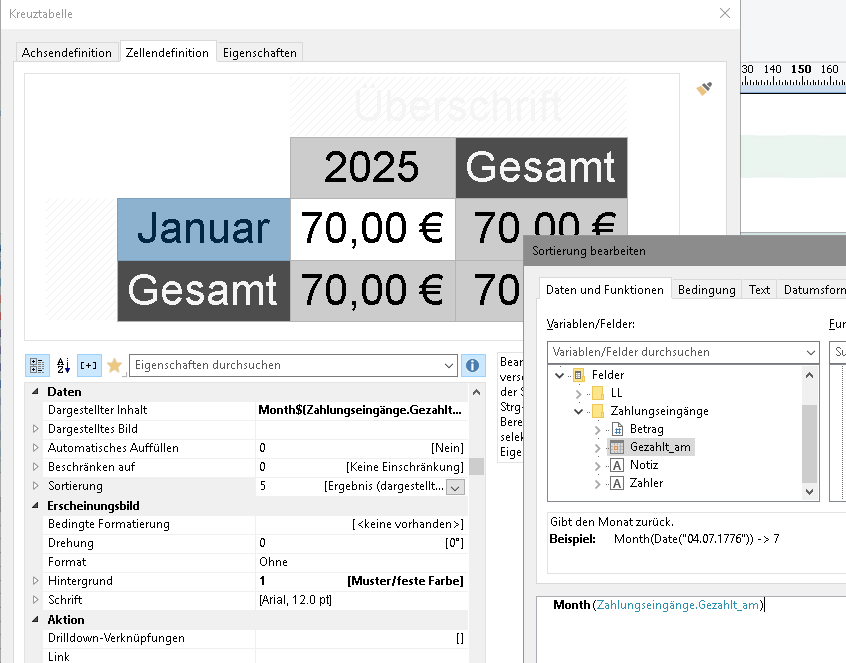The height and width of the screenshot is (663, 846).
Task: Click the Überschrift title placeholder
Action: pos(458,106)
